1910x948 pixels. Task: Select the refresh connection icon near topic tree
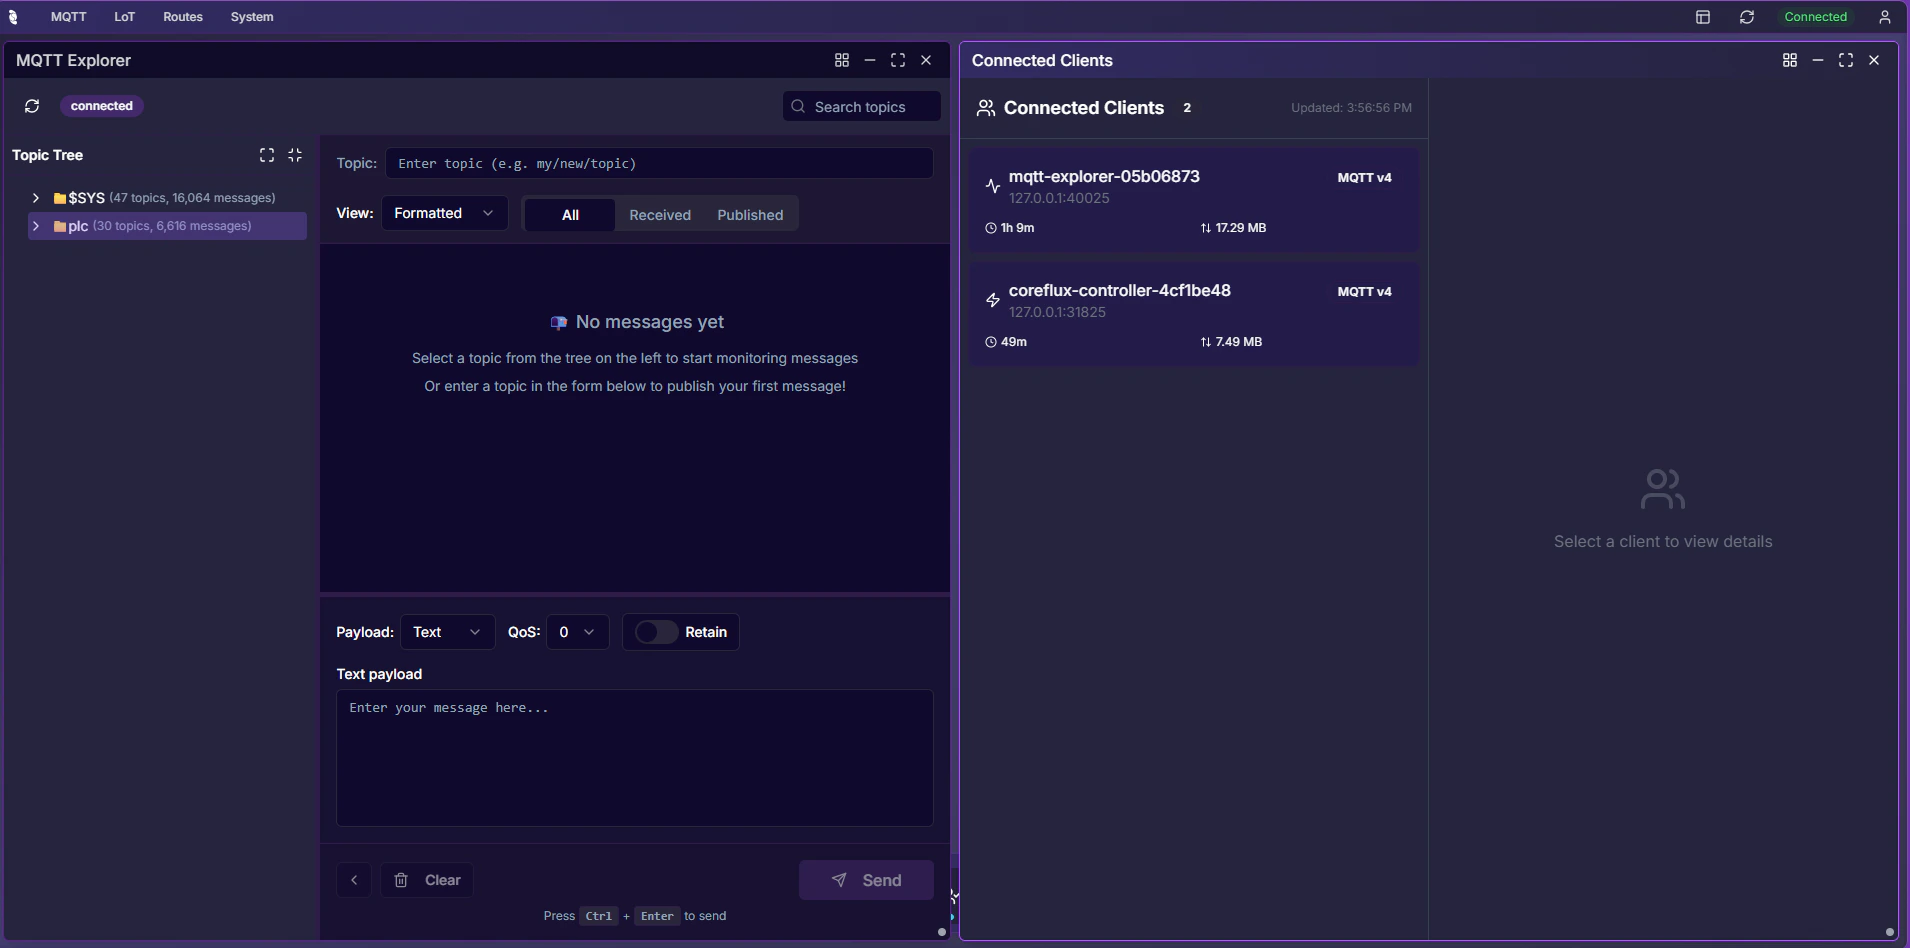[x=31, y=105]
